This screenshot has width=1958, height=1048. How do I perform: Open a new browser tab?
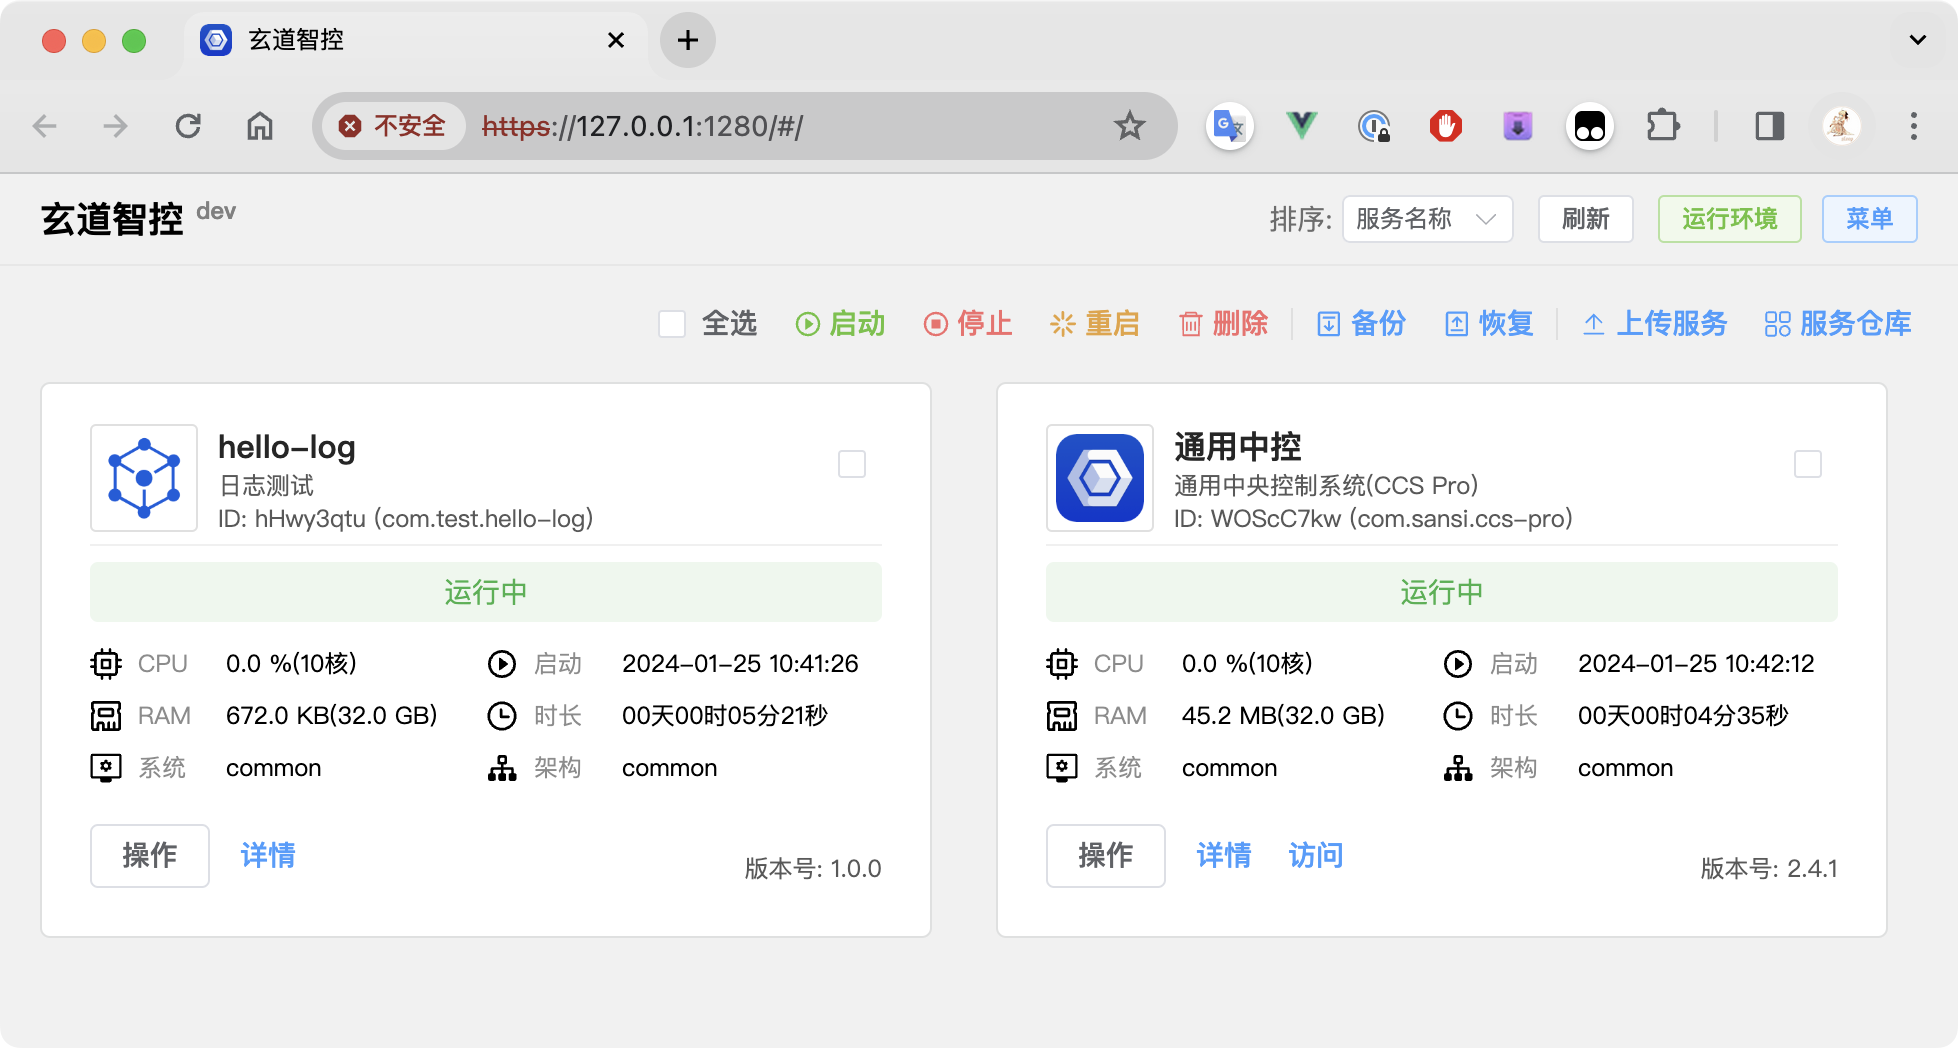[x=688, y=40]
